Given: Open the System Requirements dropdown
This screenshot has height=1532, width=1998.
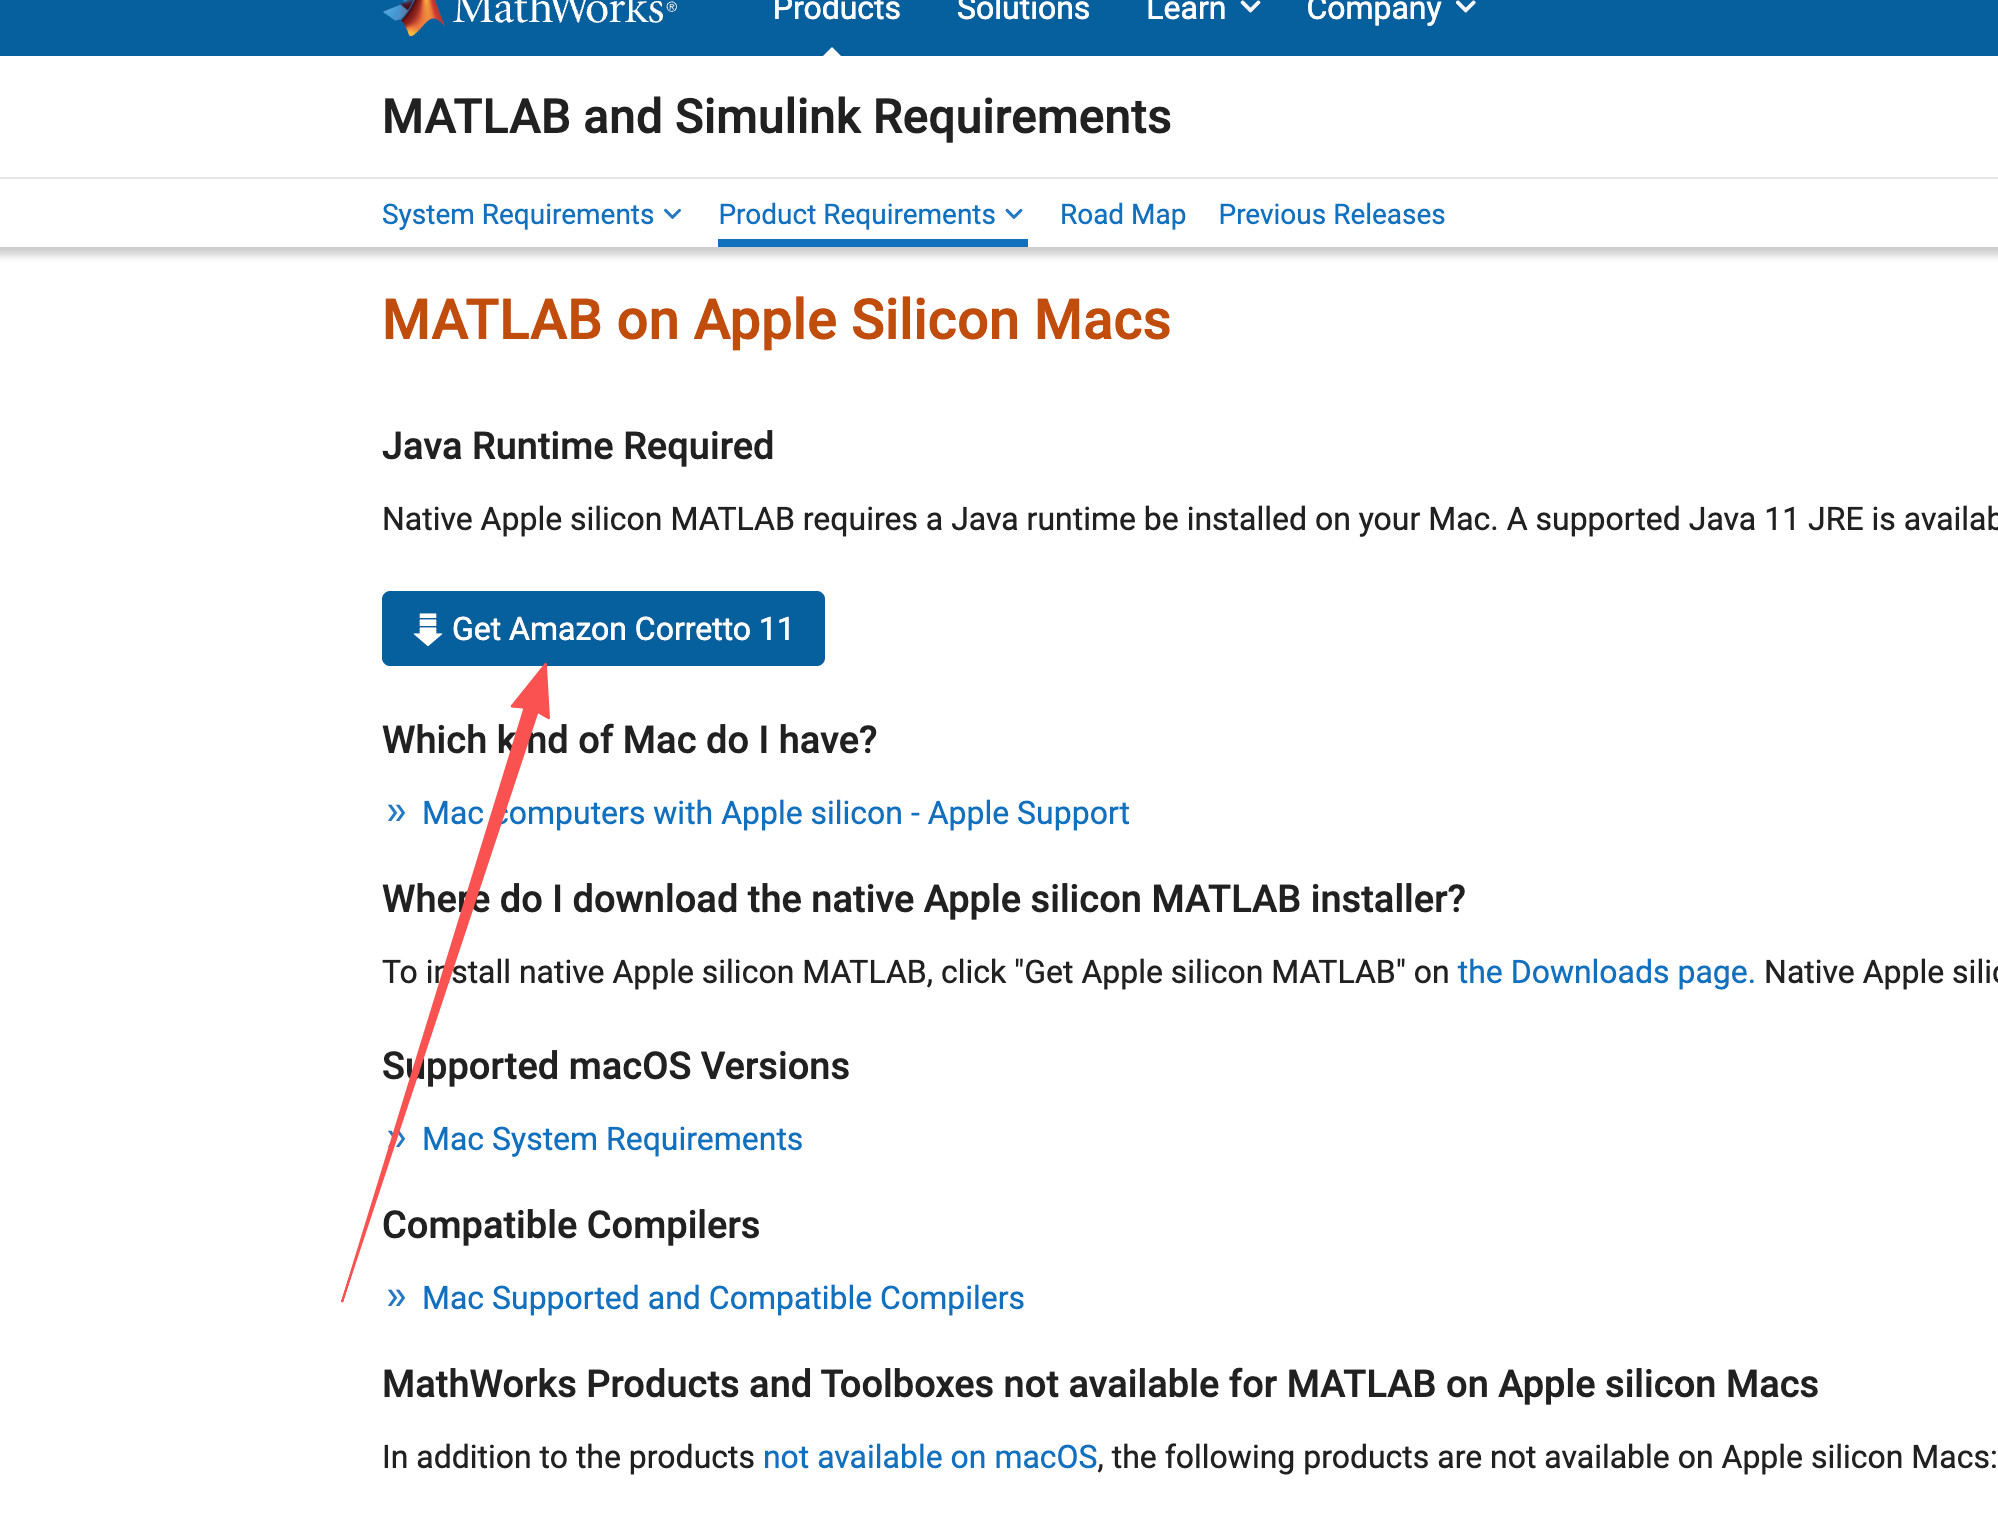Looking at the screenshot, I should (531, 215).
